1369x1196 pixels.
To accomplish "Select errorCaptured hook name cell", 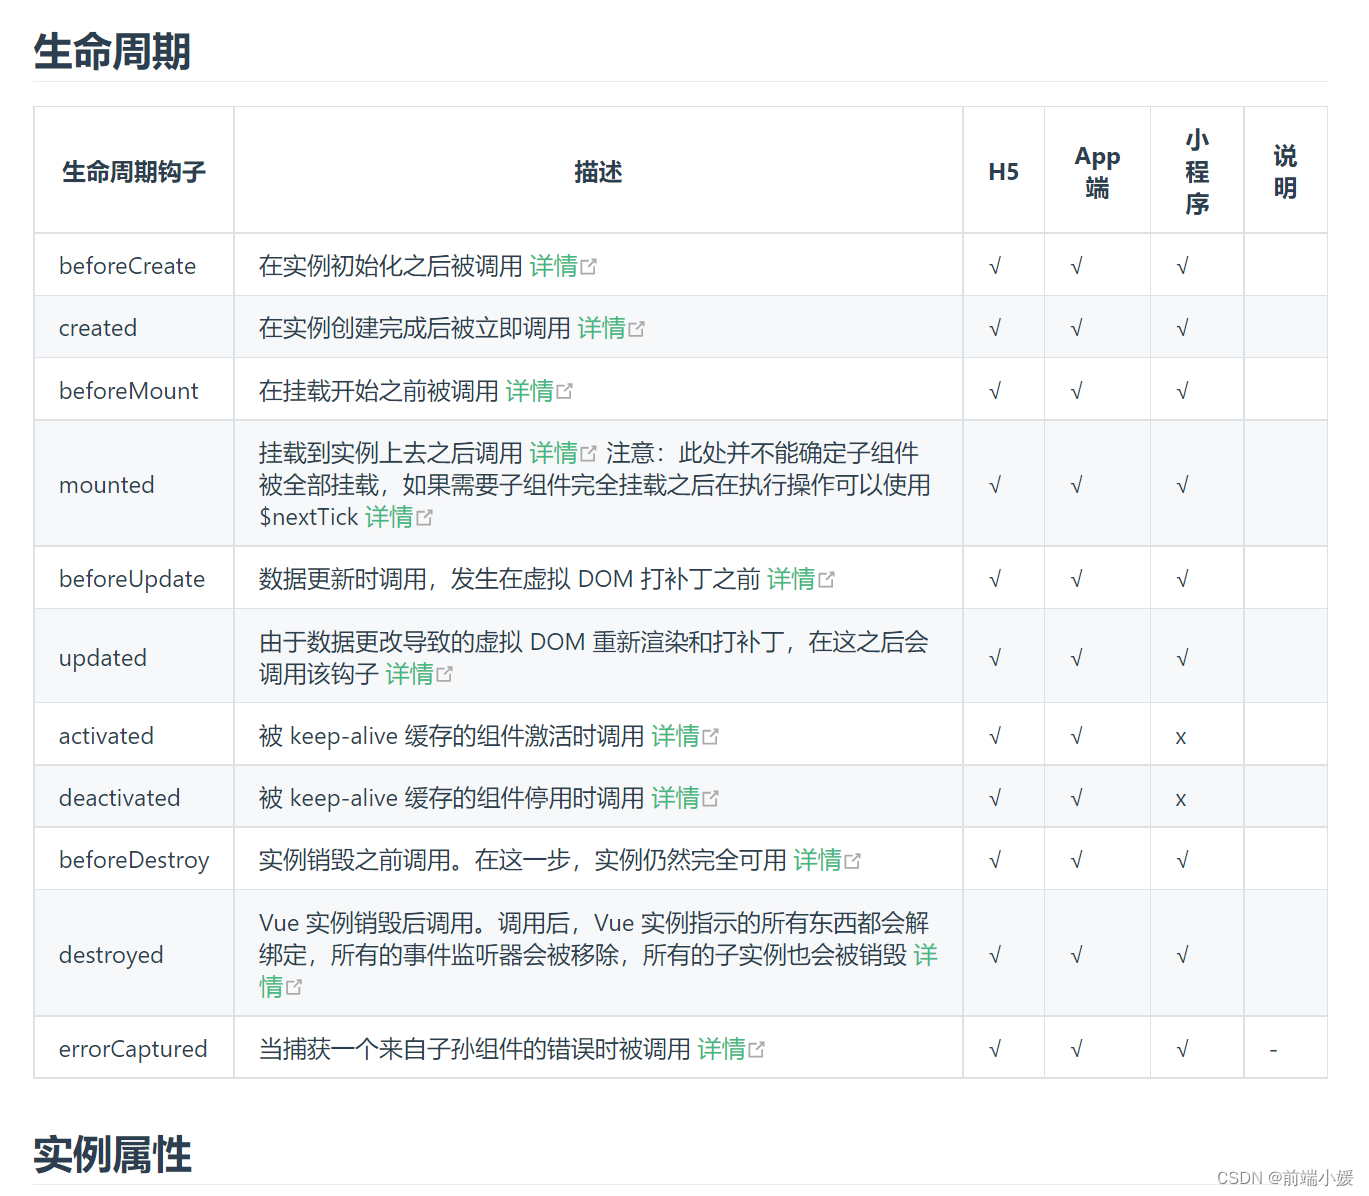I will pyautogui.click(x=133, y=1049).
